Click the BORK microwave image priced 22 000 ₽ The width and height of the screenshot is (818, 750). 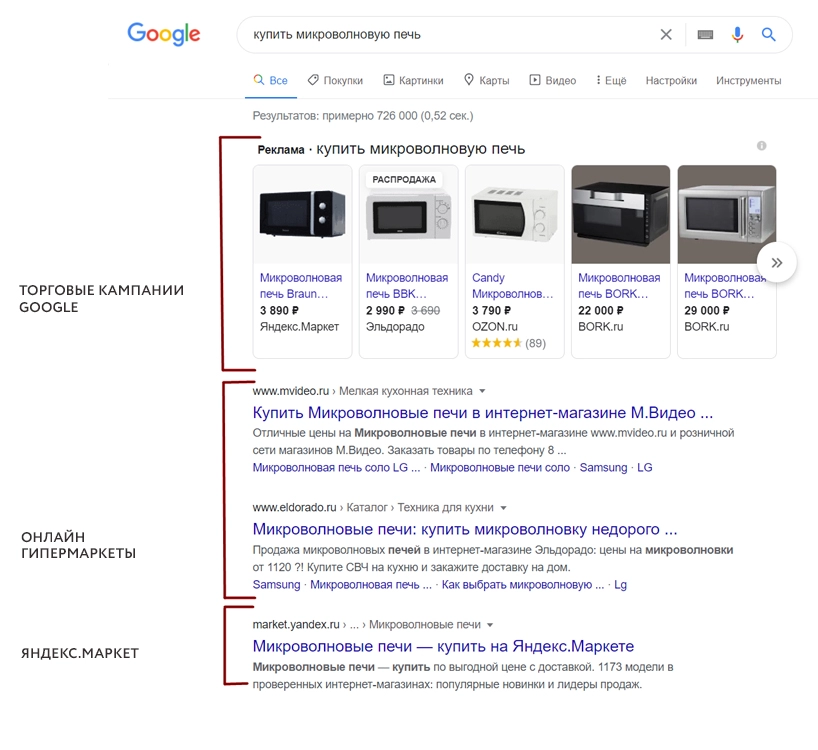point(621,214)
